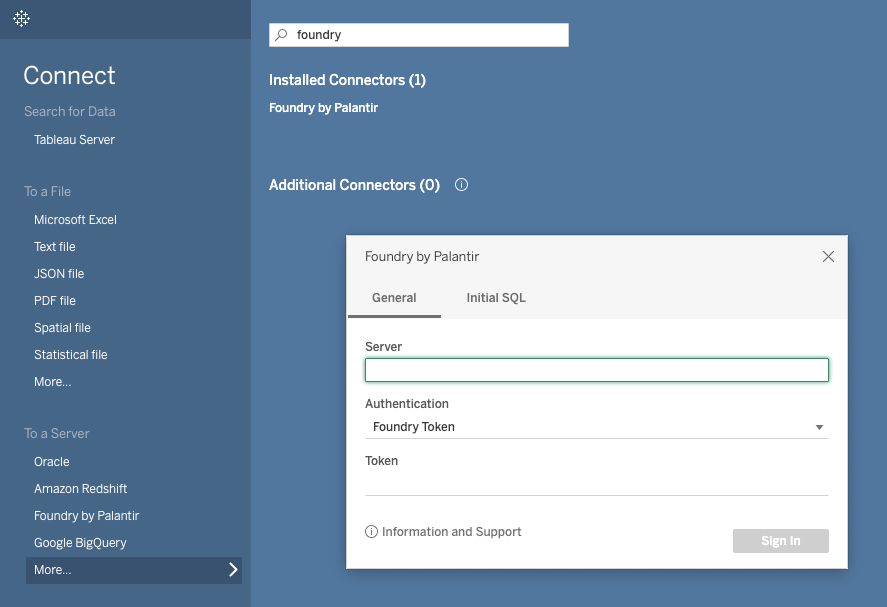Click the Additional Connectors (0) heading
887x607 pixels.
[354, 185]
